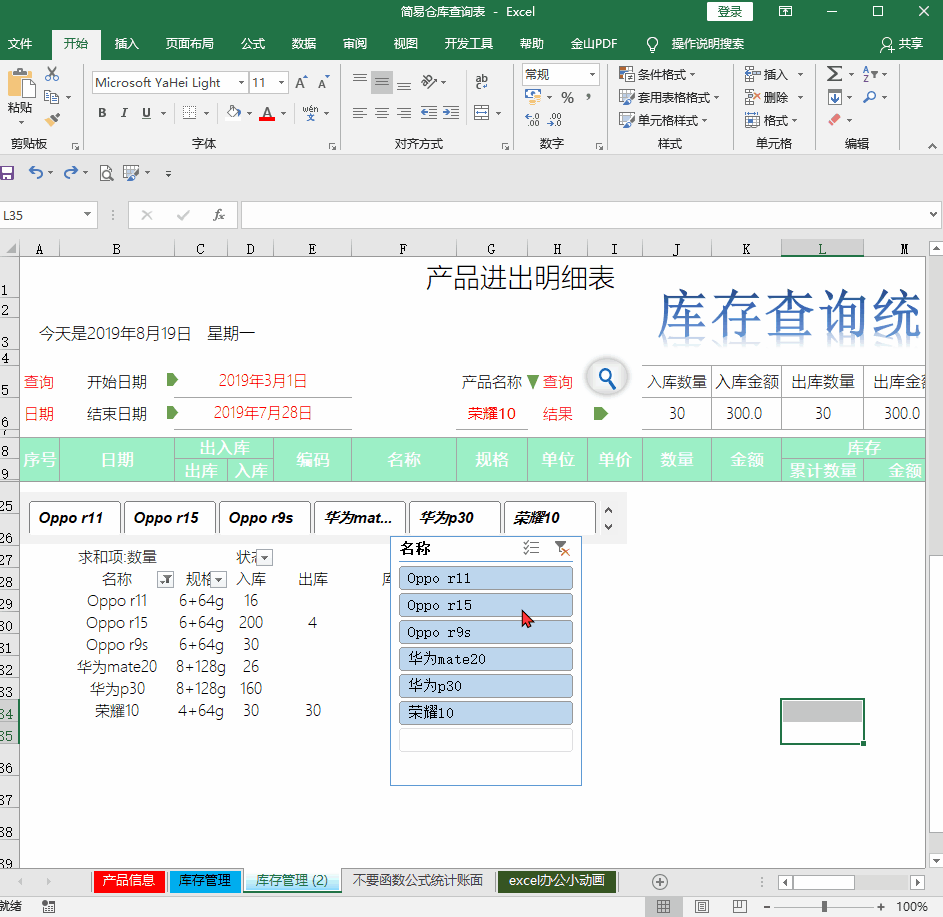Open the number format 常规 dropdown
This screenshot has width=943, height=917.
[x=592, y=75]
